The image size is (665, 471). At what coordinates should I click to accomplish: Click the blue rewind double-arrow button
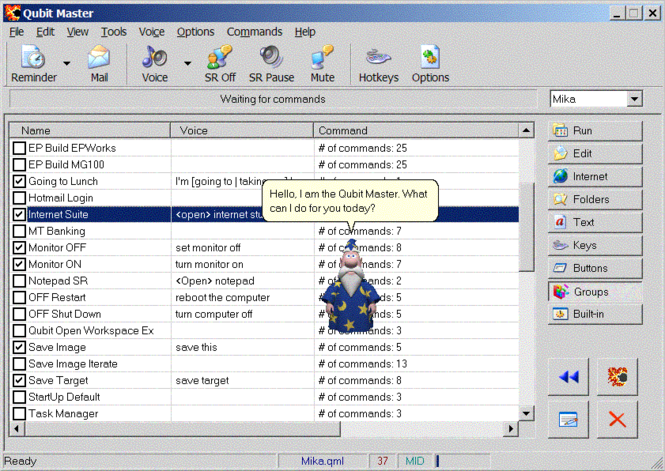click(x=568, y=376)
